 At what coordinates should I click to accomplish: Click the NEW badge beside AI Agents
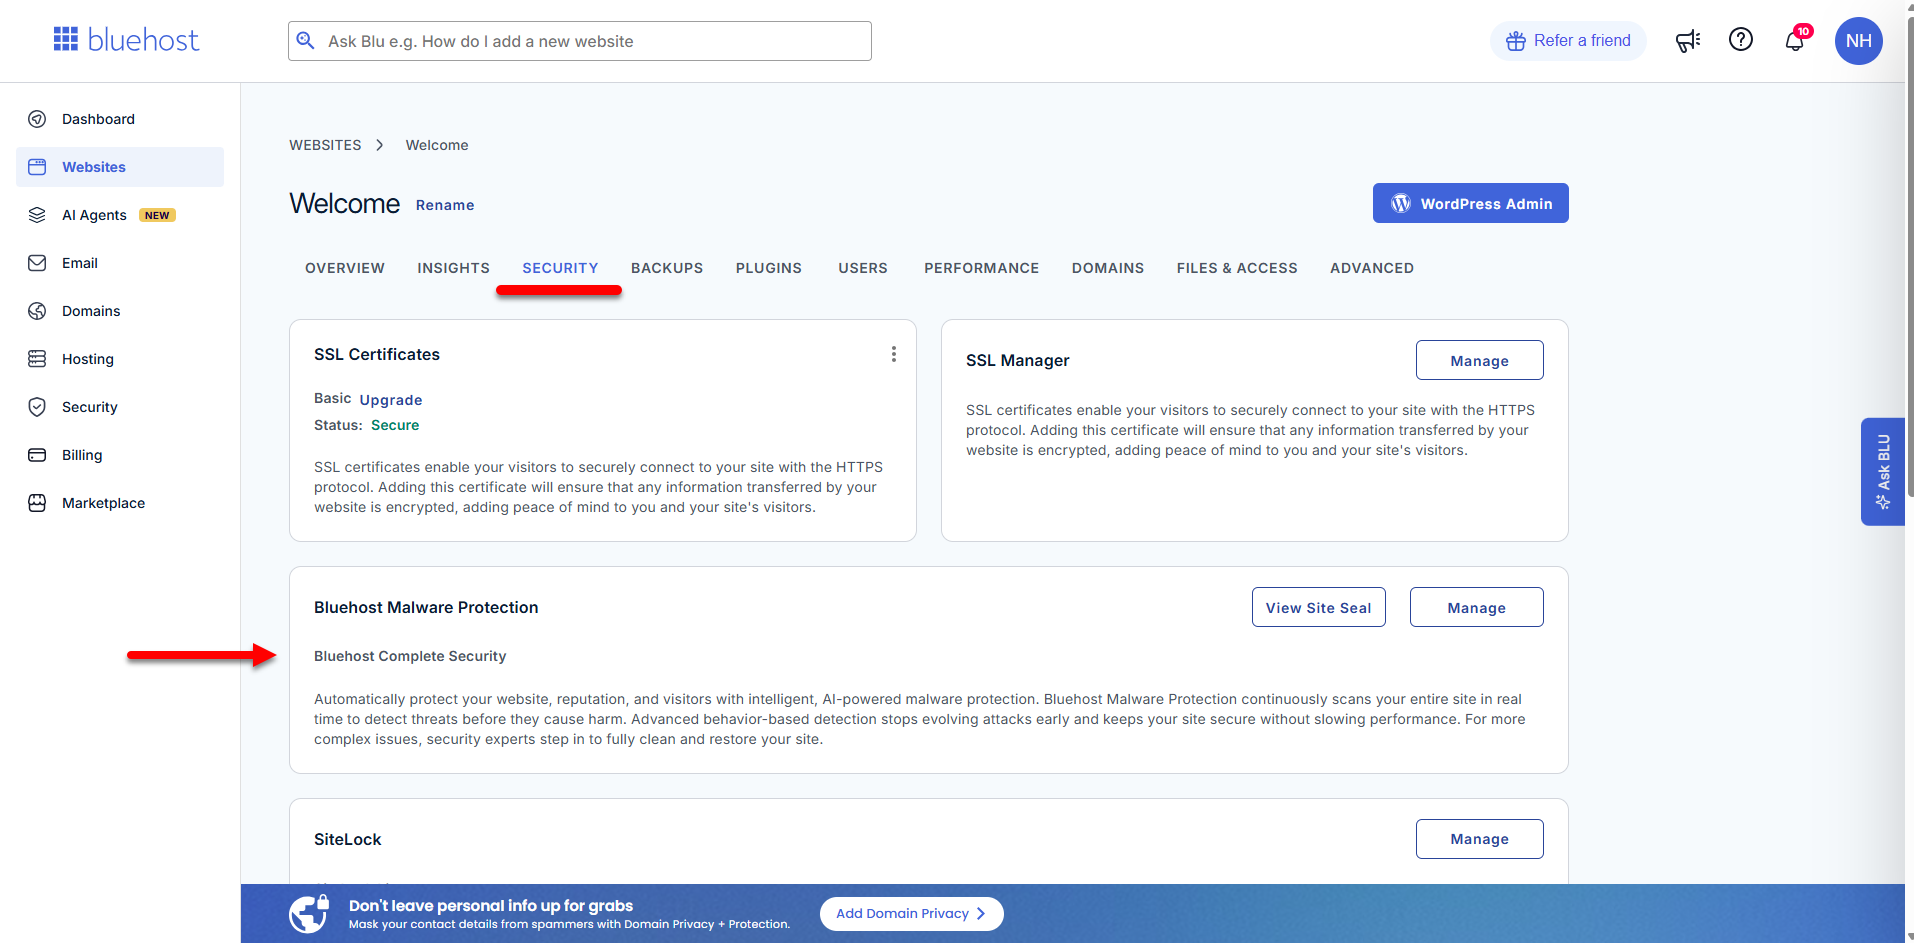(157, 215)
